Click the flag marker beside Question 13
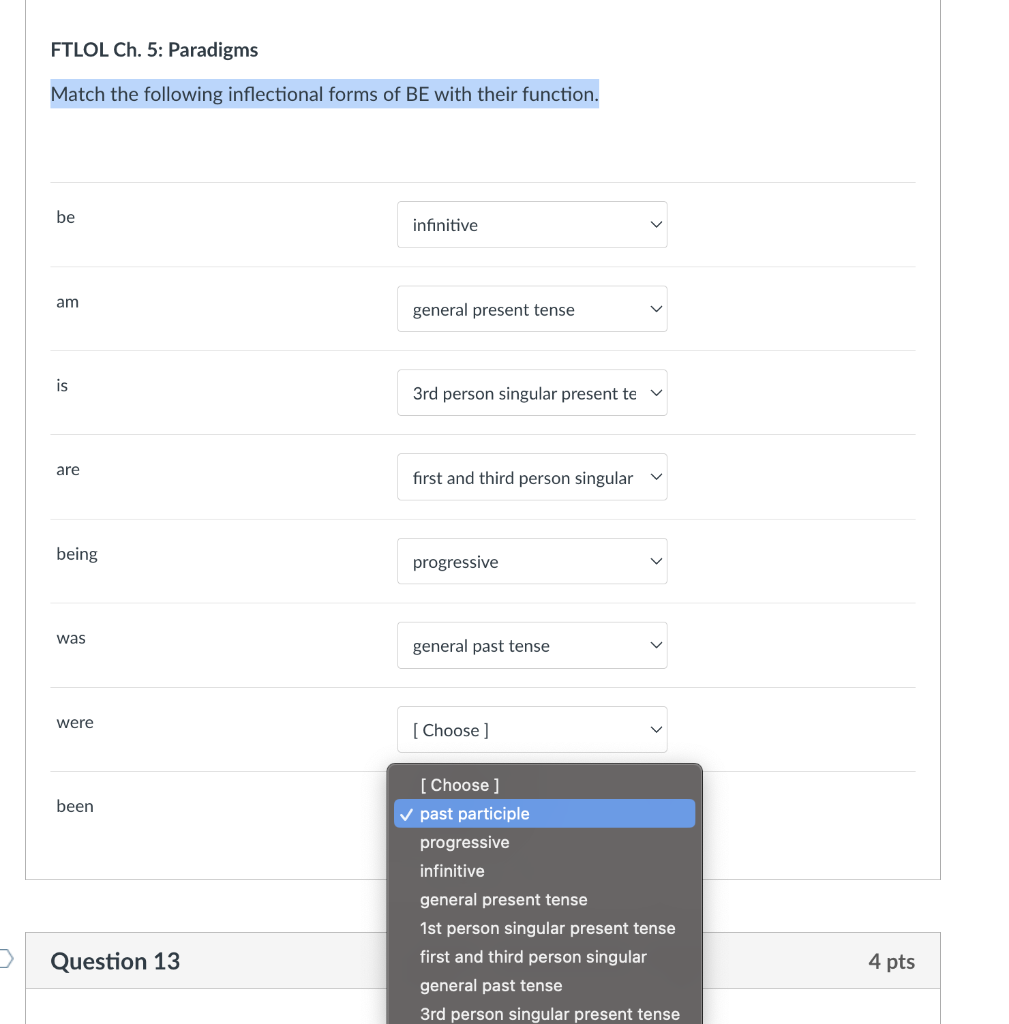 click(7, 960)
